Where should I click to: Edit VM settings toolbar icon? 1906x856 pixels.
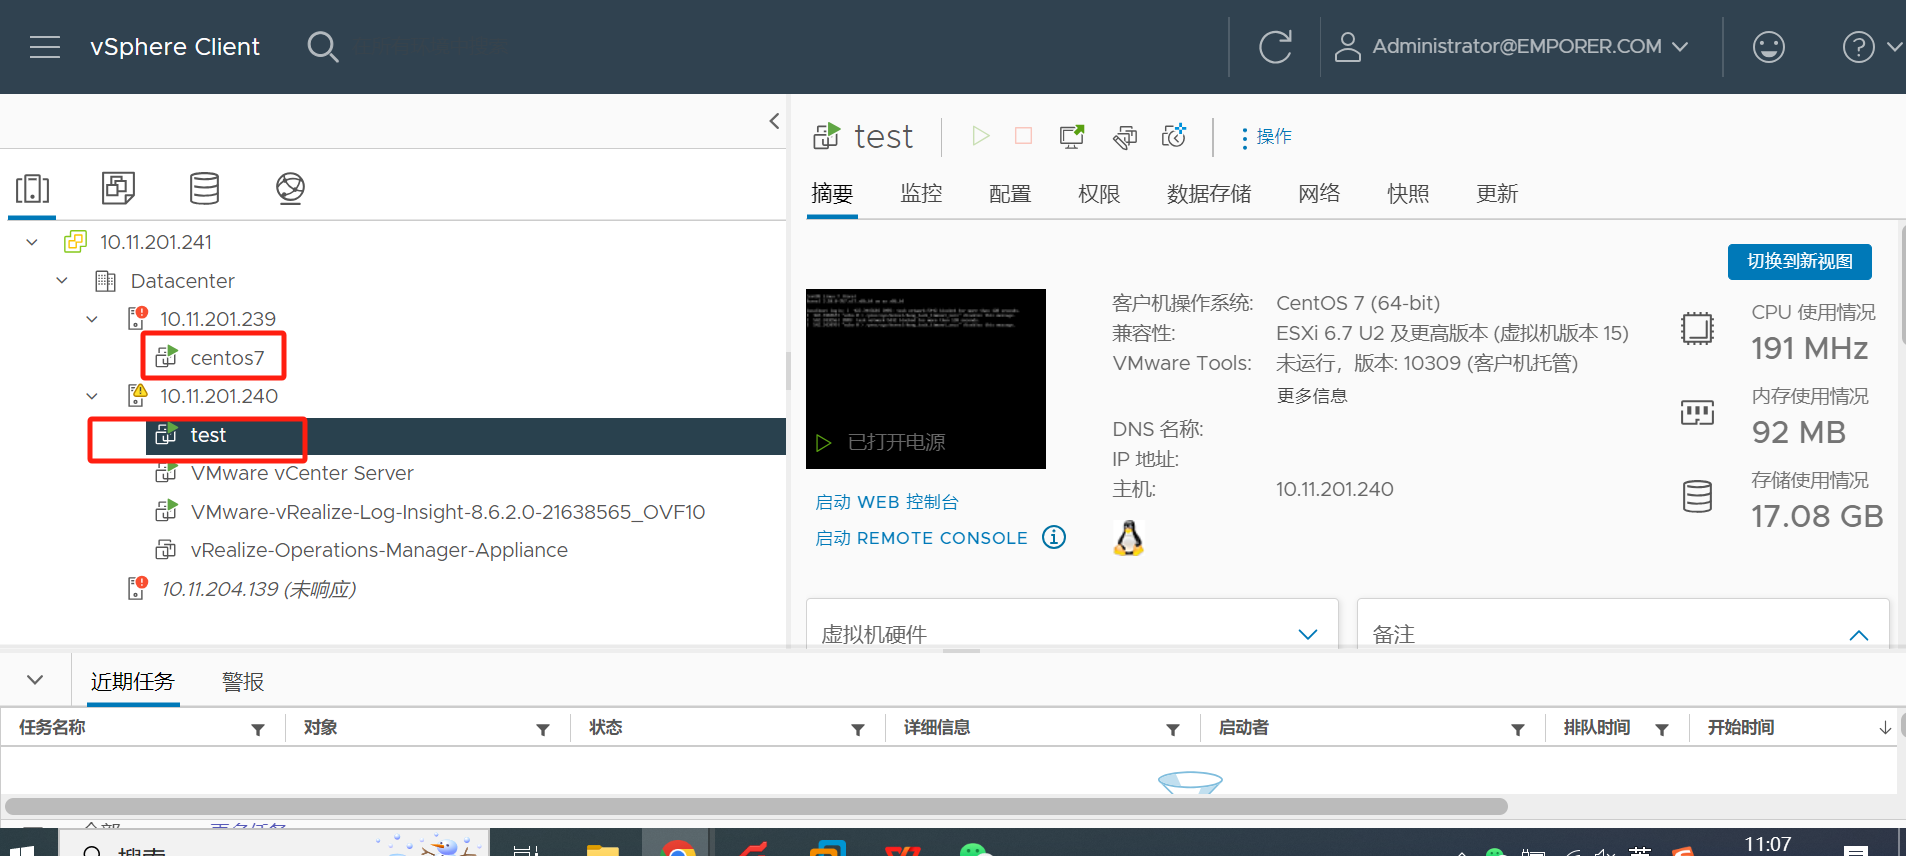tap(1124, 136)
